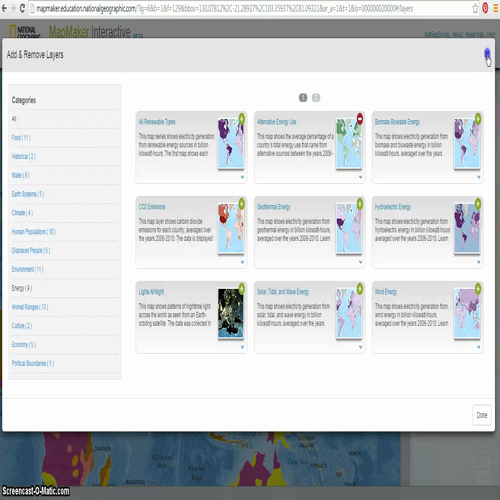Image resolution: width=500 pixels, height=500 pixels.
Task: Add the Wind Energy layer
Action: tap(478, 289)
